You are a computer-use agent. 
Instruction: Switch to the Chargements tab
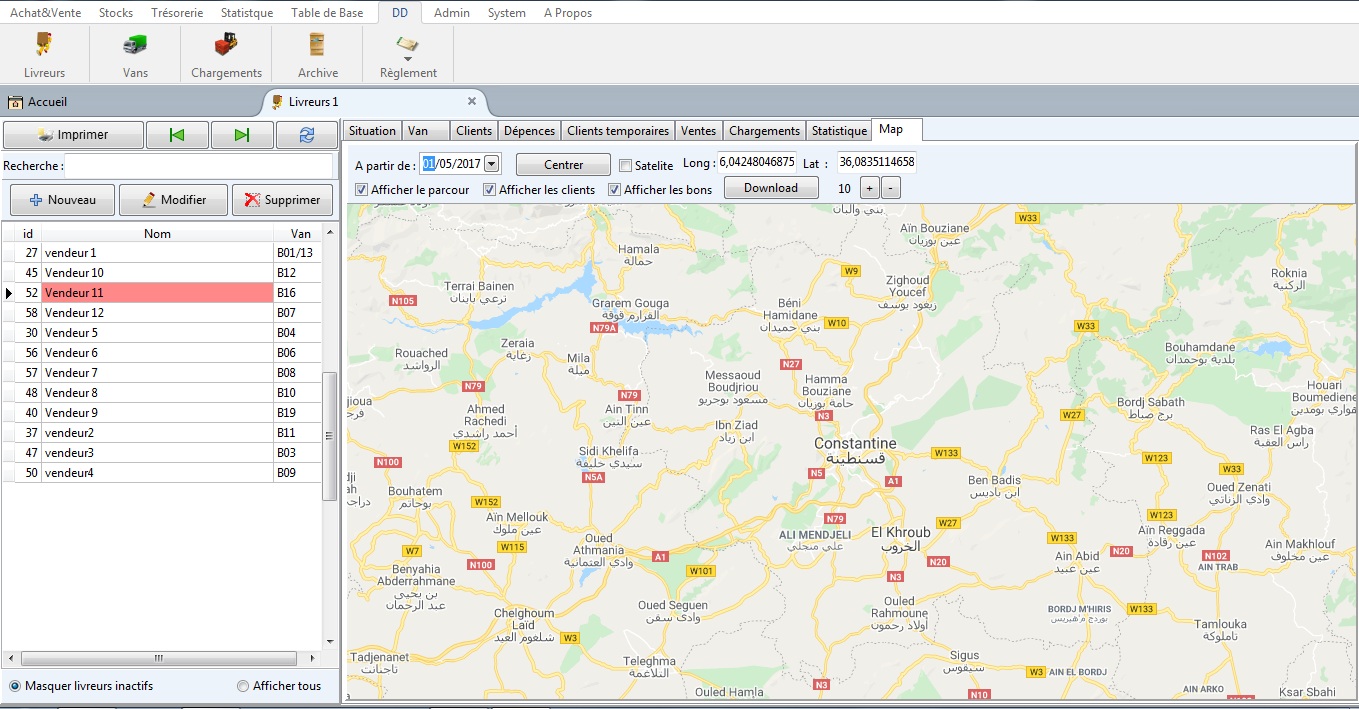[x=764, y=131]
